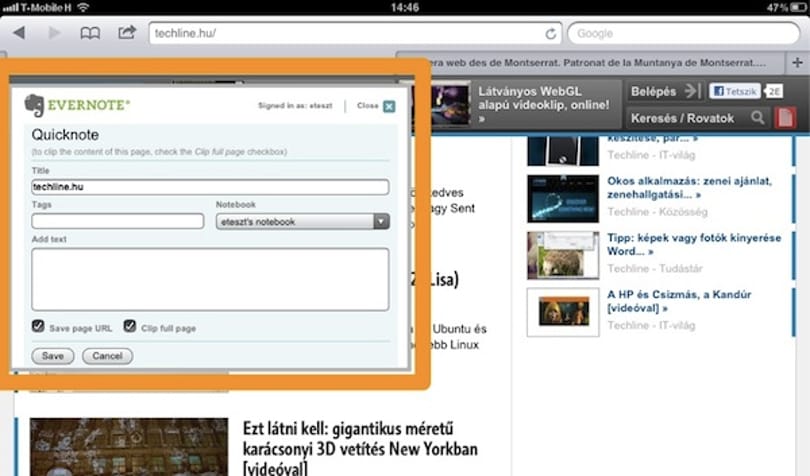810x476 pixels.
Task: Toggle the Save page URL checkbox
Action: (x=38, y=326)
